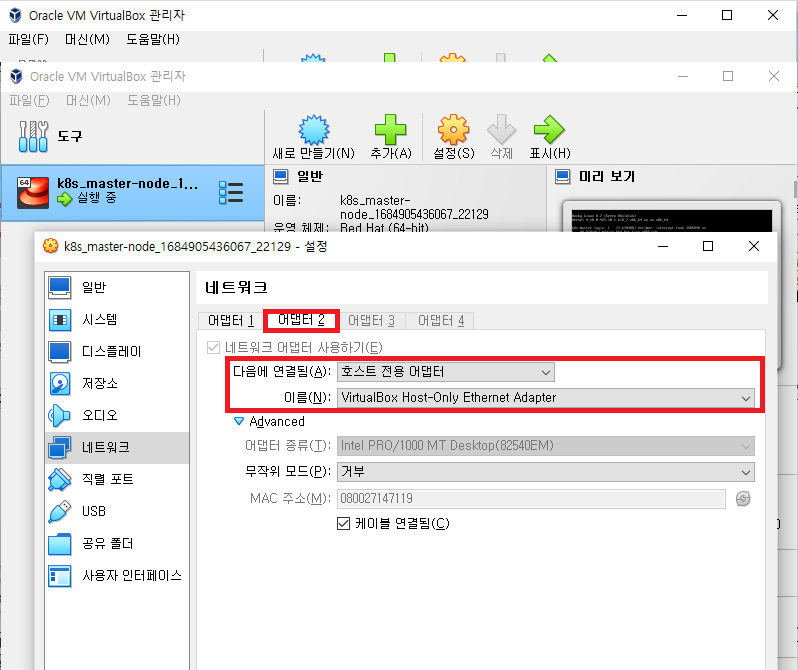Viewport: 798px width, 670px height.
Task: Click the 추가(A) green plus icon
Action: pyautogui.click(x=390, y=129)
